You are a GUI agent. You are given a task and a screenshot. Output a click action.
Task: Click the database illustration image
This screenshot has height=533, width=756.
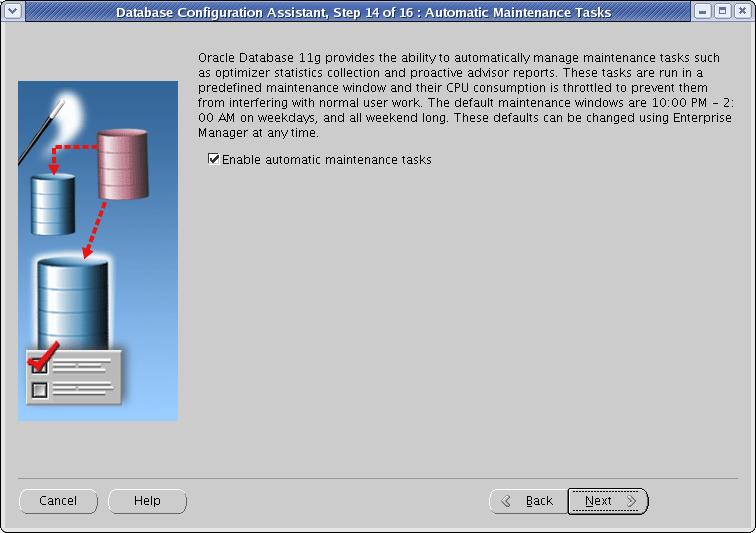pos(98,251)
